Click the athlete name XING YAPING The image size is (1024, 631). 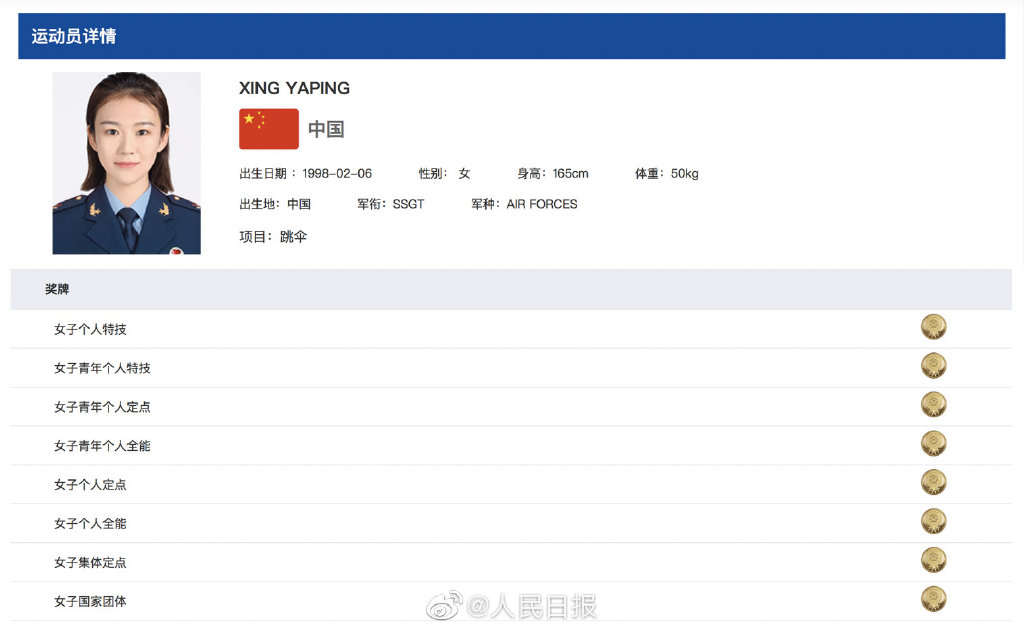click(294, 88)
